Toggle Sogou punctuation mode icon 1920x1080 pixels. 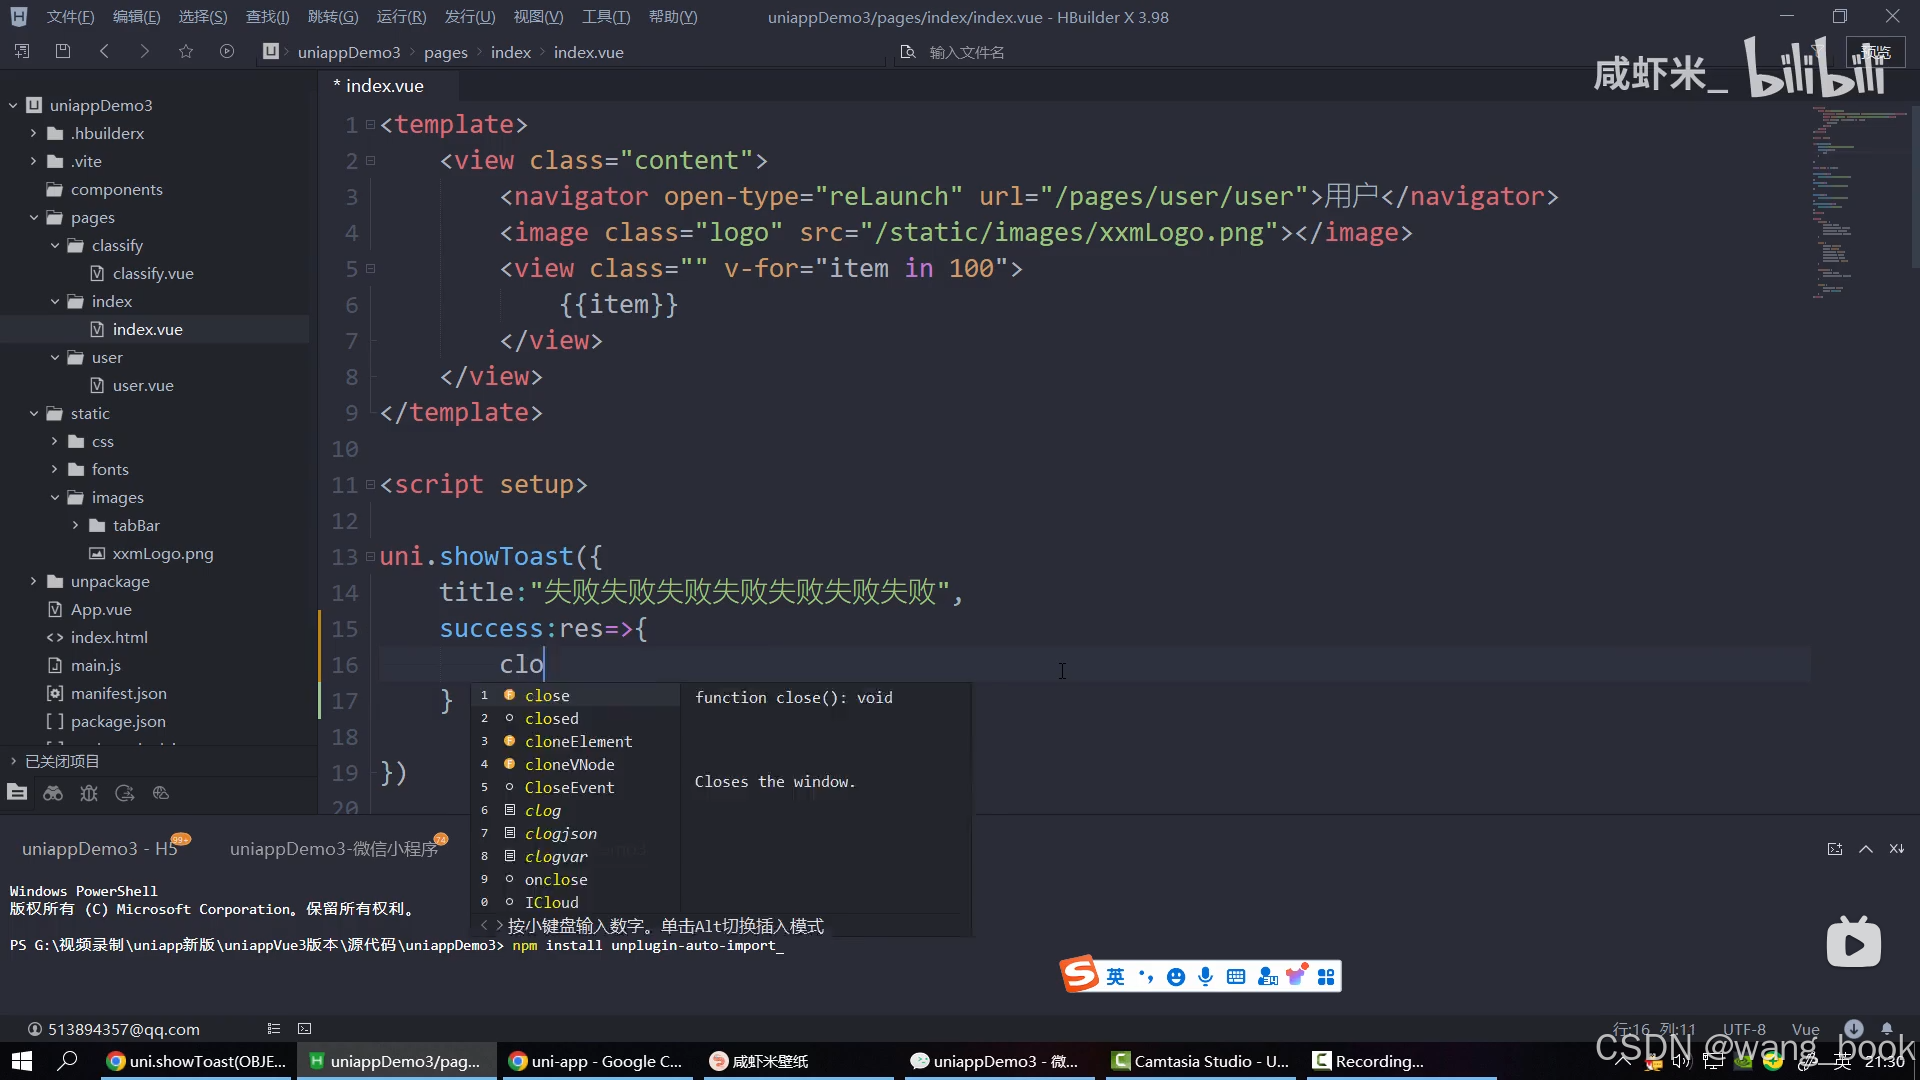click(1146, 977)
